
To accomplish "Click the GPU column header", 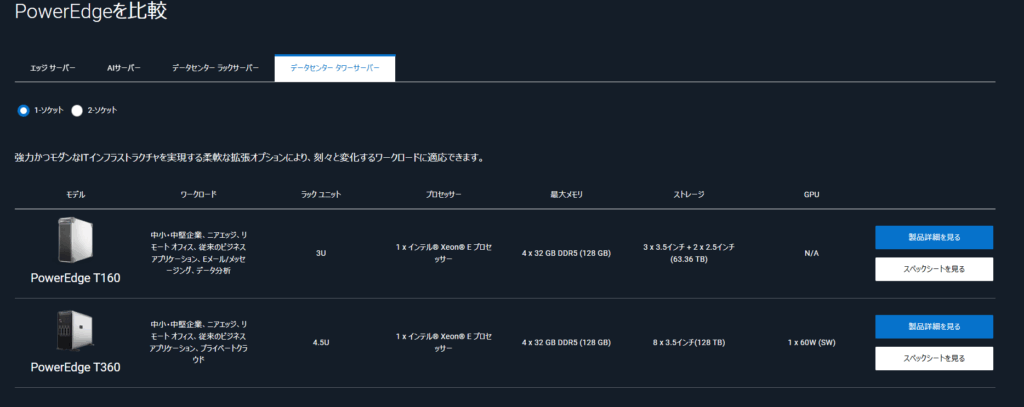I will [811, 193].
